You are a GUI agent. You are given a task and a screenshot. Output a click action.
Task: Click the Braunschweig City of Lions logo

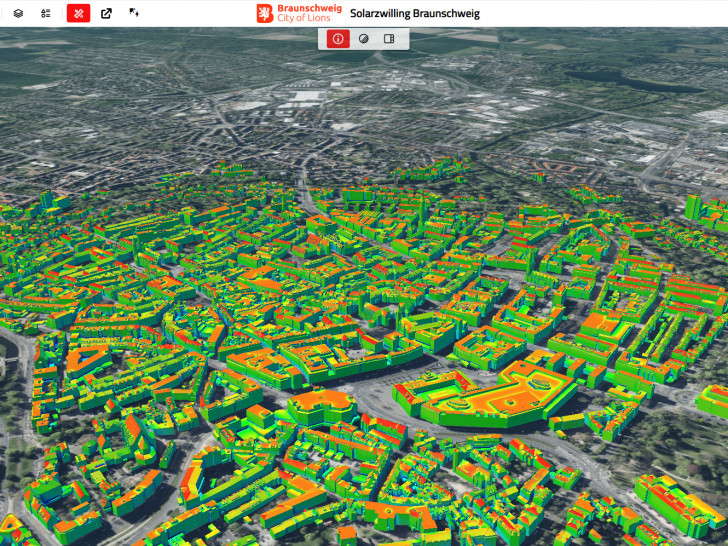[299, 13]
